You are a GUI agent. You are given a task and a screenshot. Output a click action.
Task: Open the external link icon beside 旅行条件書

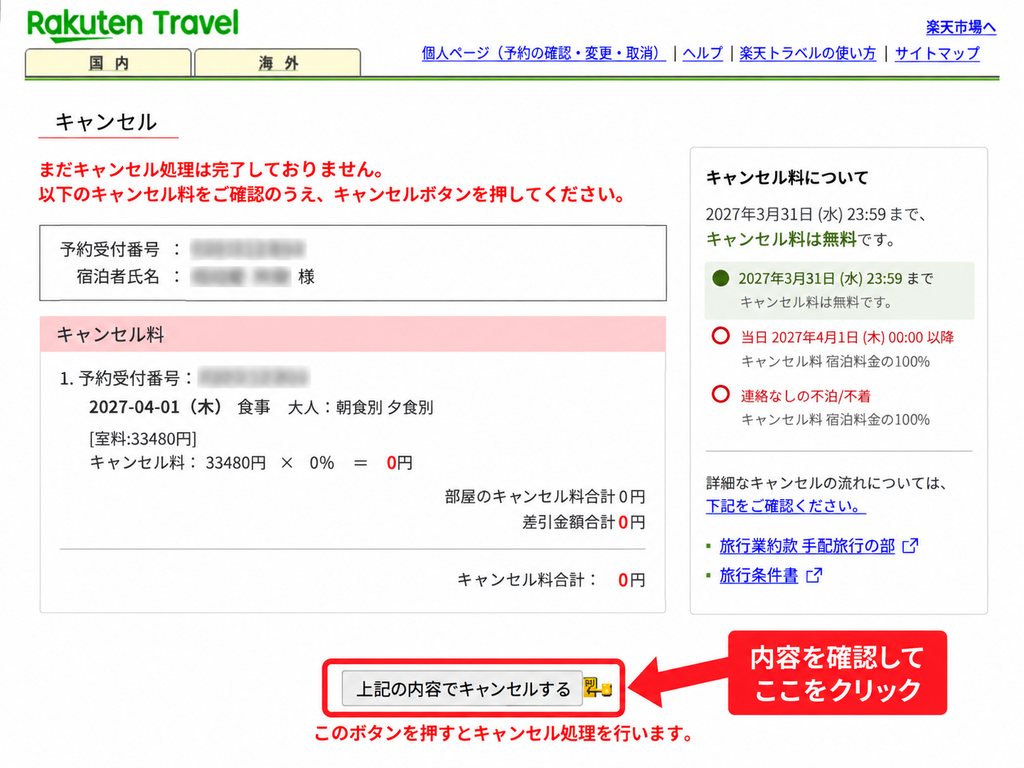click(814, 576)
